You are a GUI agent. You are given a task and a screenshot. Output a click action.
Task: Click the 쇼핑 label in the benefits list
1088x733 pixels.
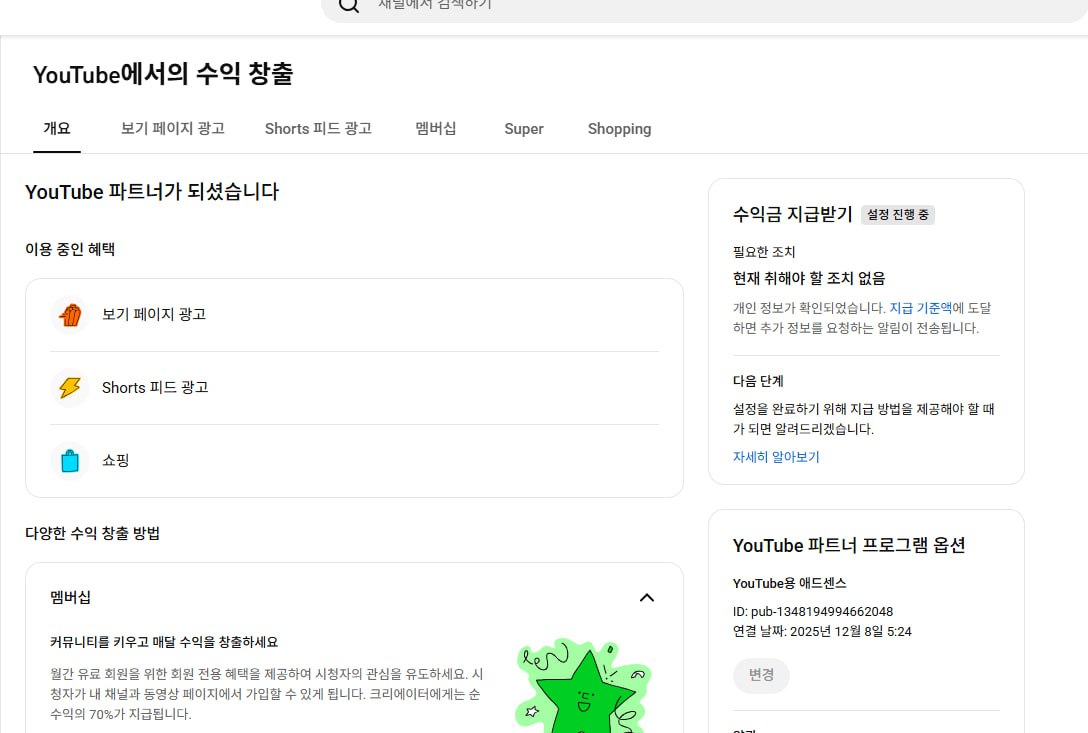pos(116,461)
